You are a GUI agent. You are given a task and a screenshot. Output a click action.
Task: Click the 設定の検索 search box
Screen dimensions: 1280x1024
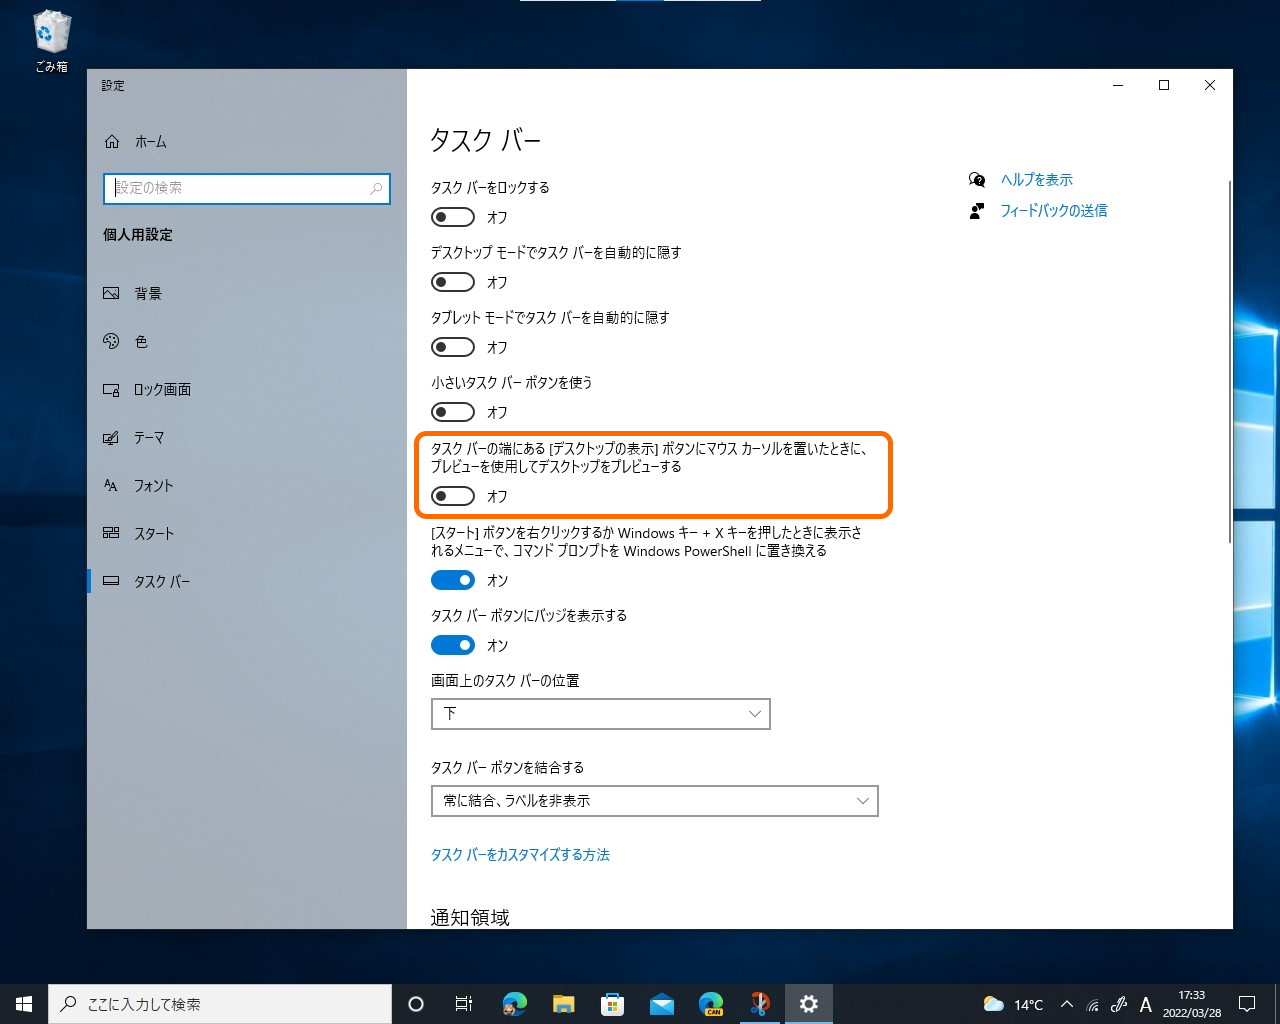click(x=246, y=188)
